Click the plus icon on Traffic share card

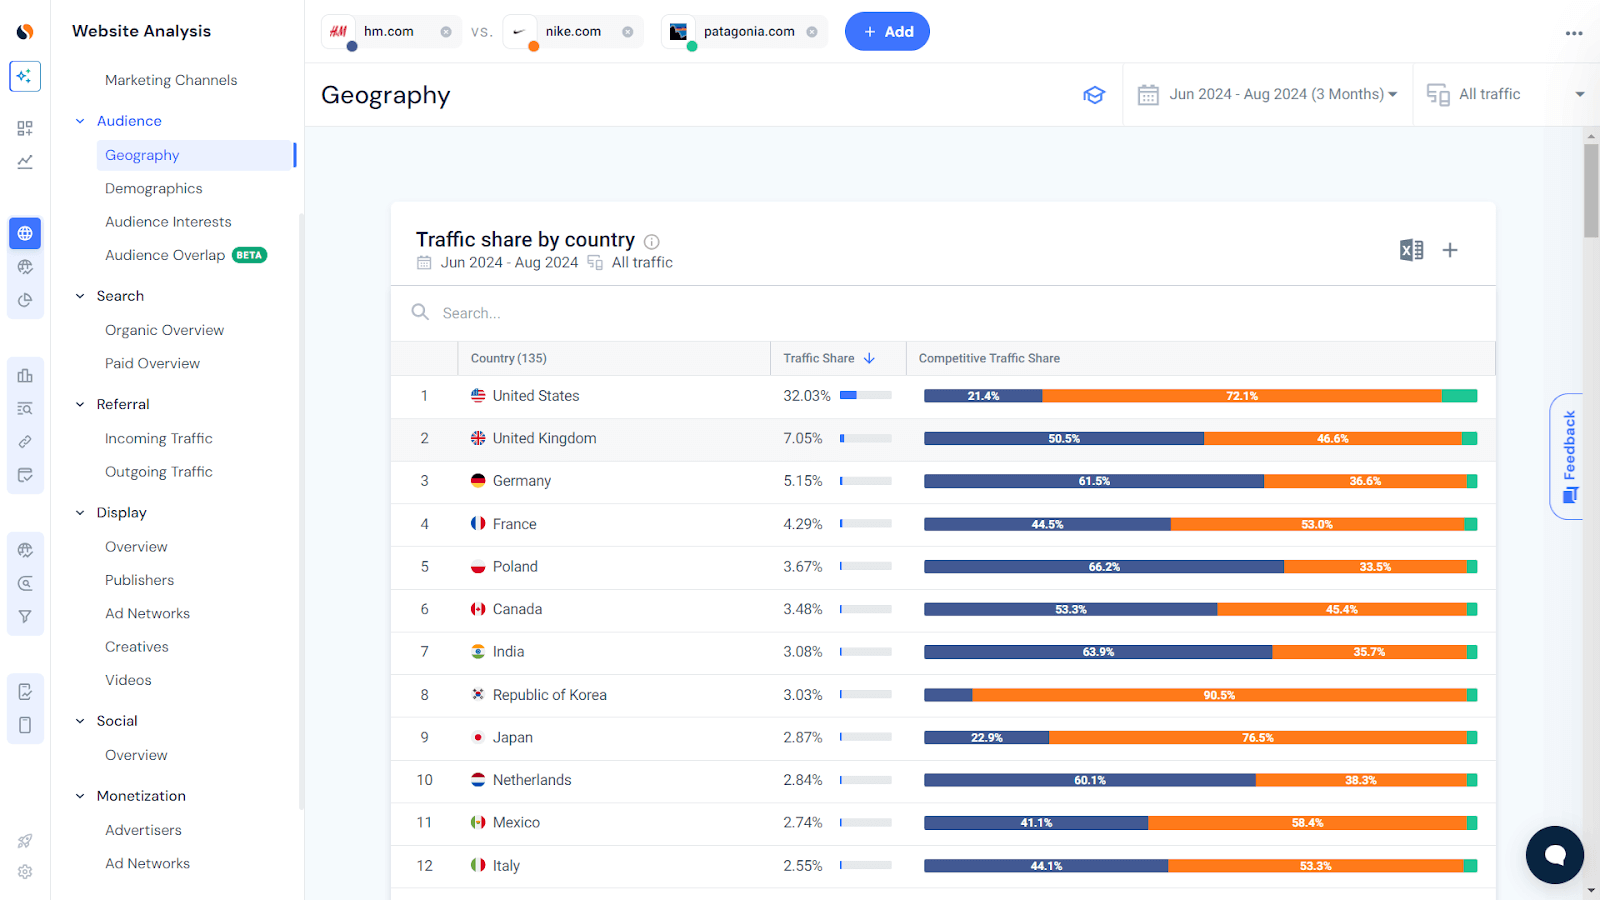1450,250
